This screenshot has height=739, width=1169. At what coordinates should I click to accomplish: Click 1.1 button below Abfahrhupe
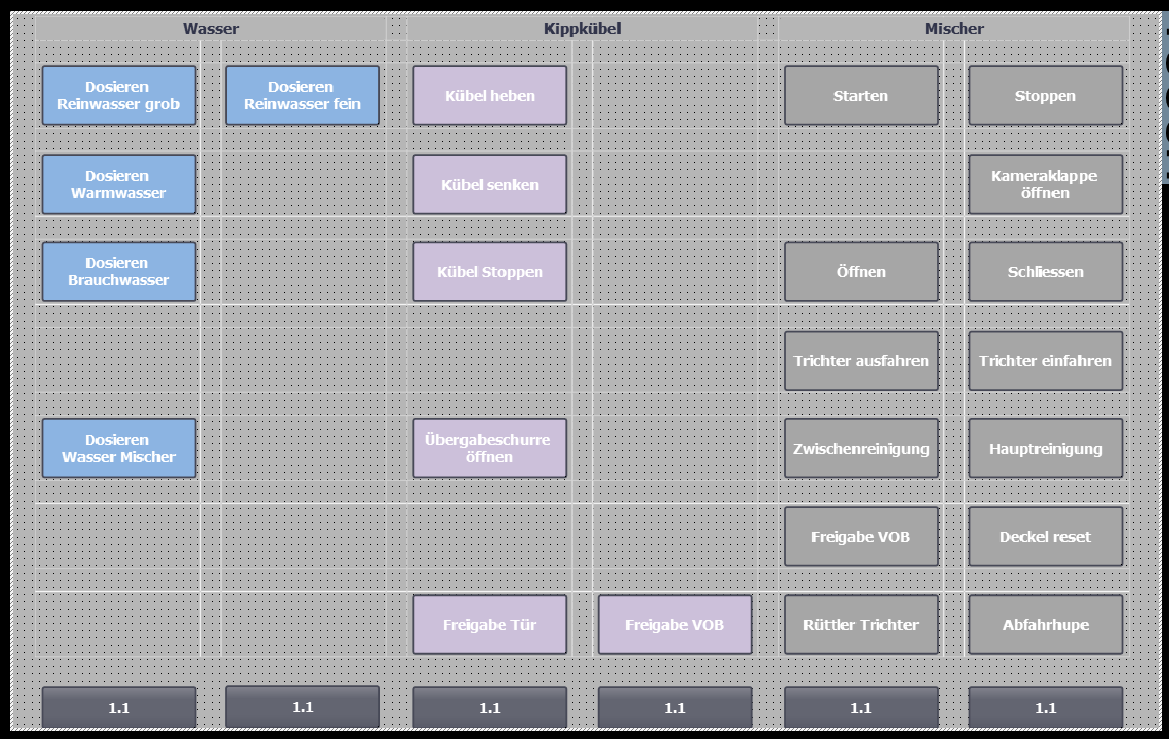pyautogui.click(x=1045, y=707)
